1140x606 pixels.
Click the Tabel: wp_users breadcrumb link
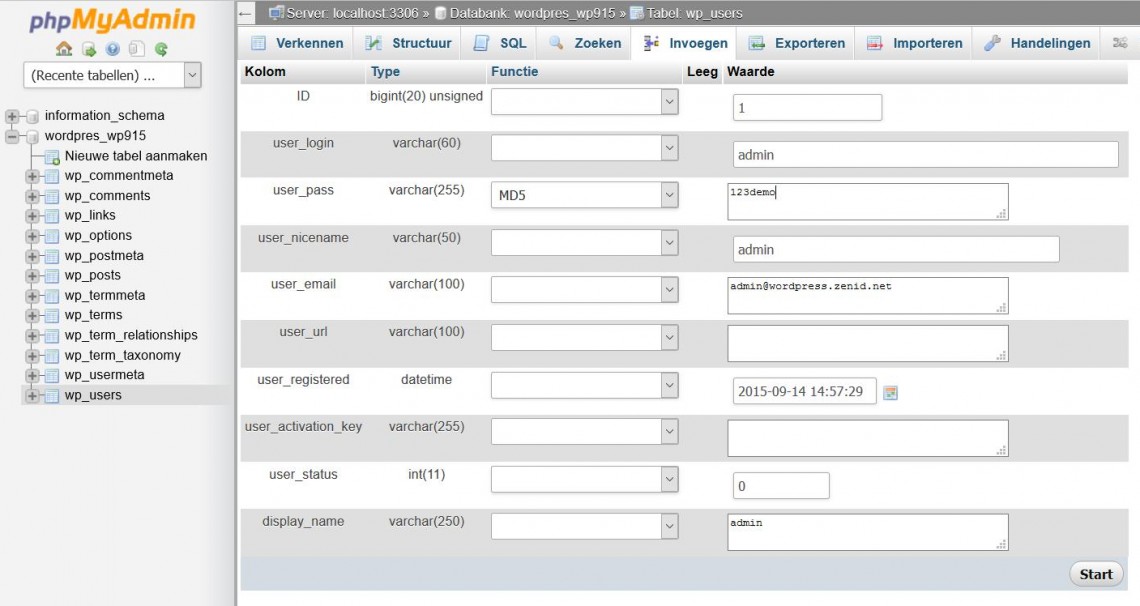pos(694,13)
